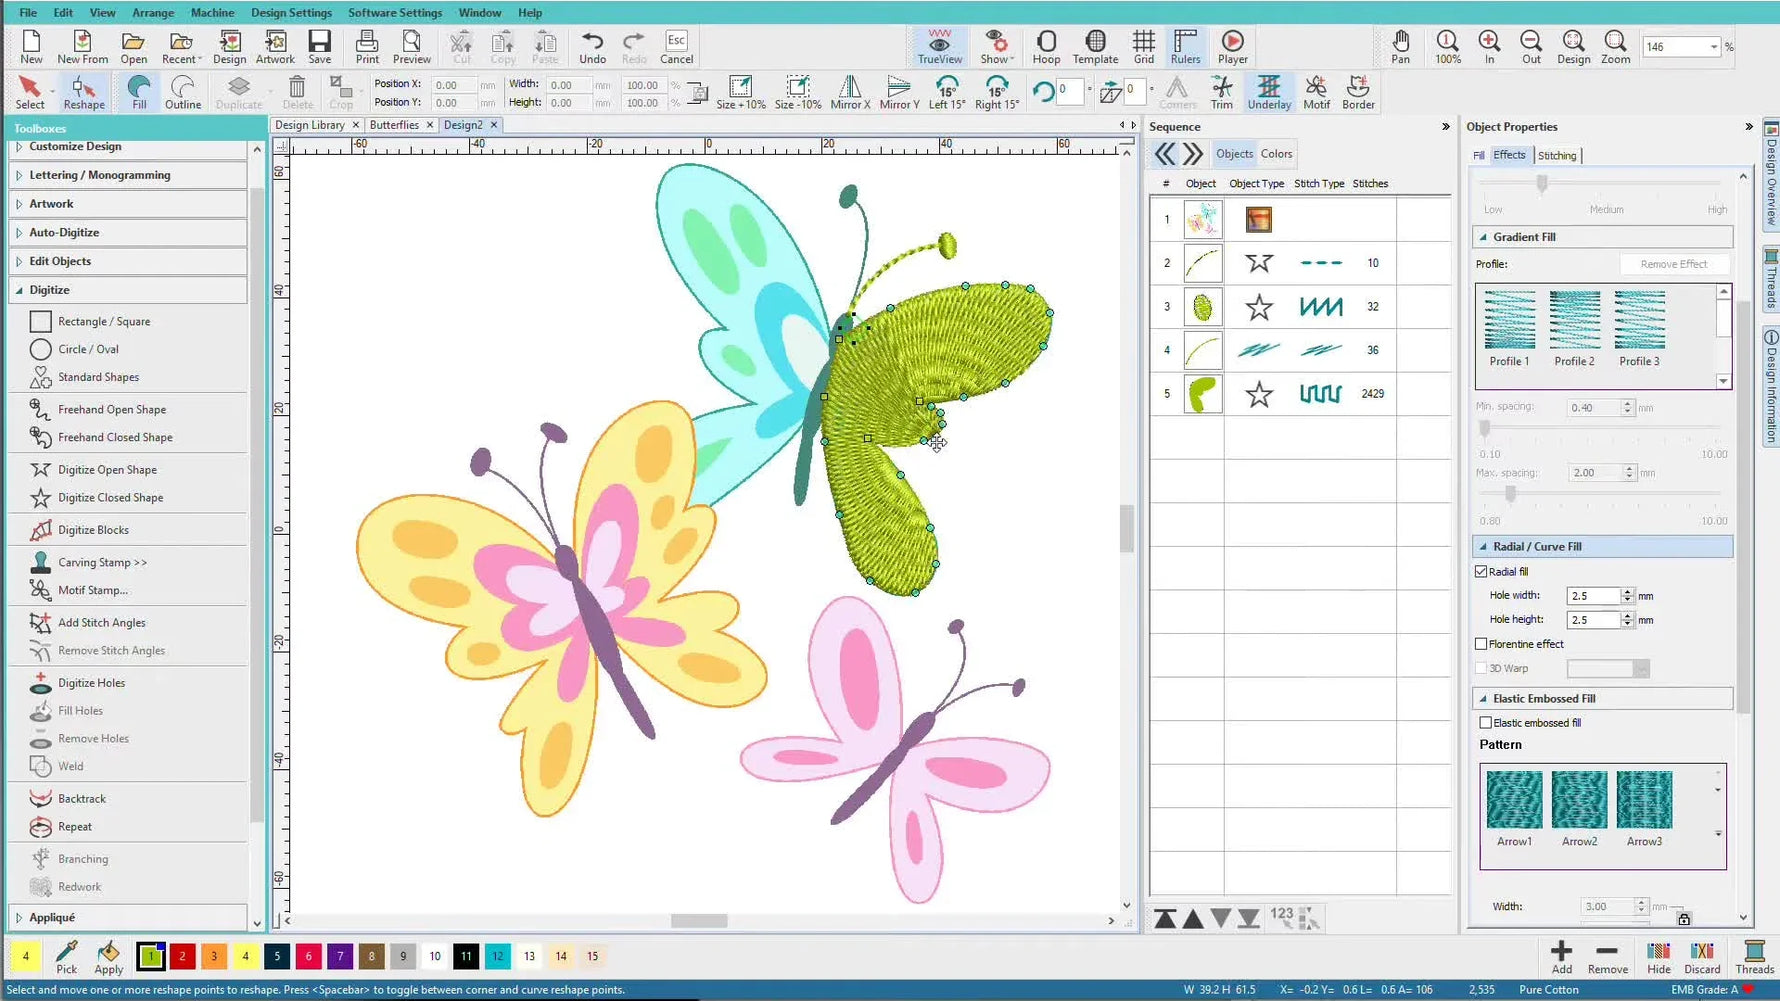Toggle Rulers in the toolbar

pyautogui.click(x=1185, y=47)
